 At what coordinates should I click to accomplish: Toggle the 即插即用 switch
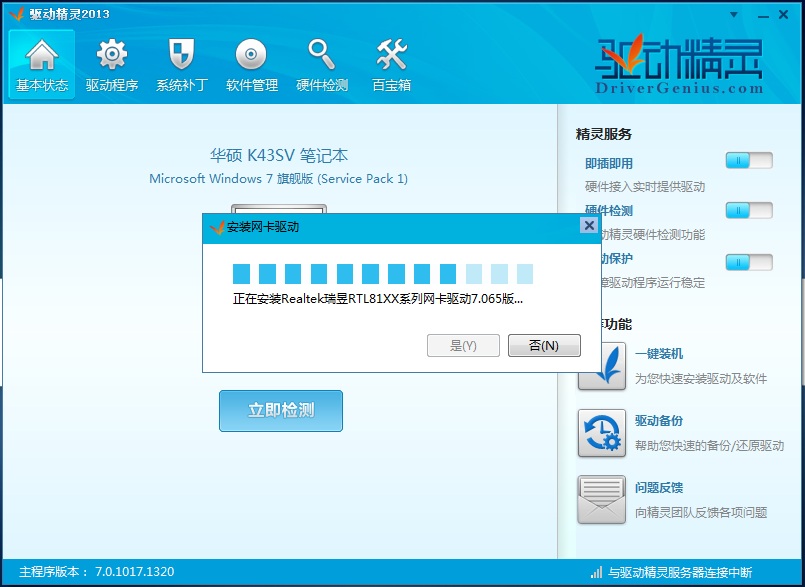pos(749,161)
